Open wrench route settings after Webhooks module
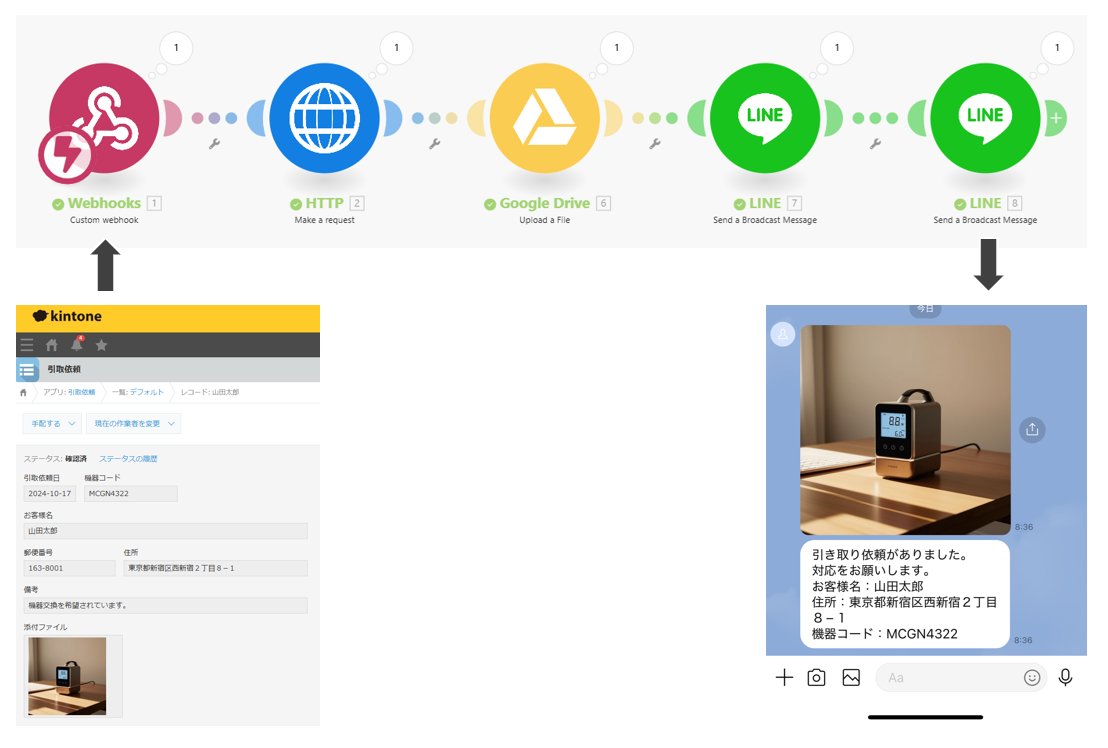 (214, 144)
